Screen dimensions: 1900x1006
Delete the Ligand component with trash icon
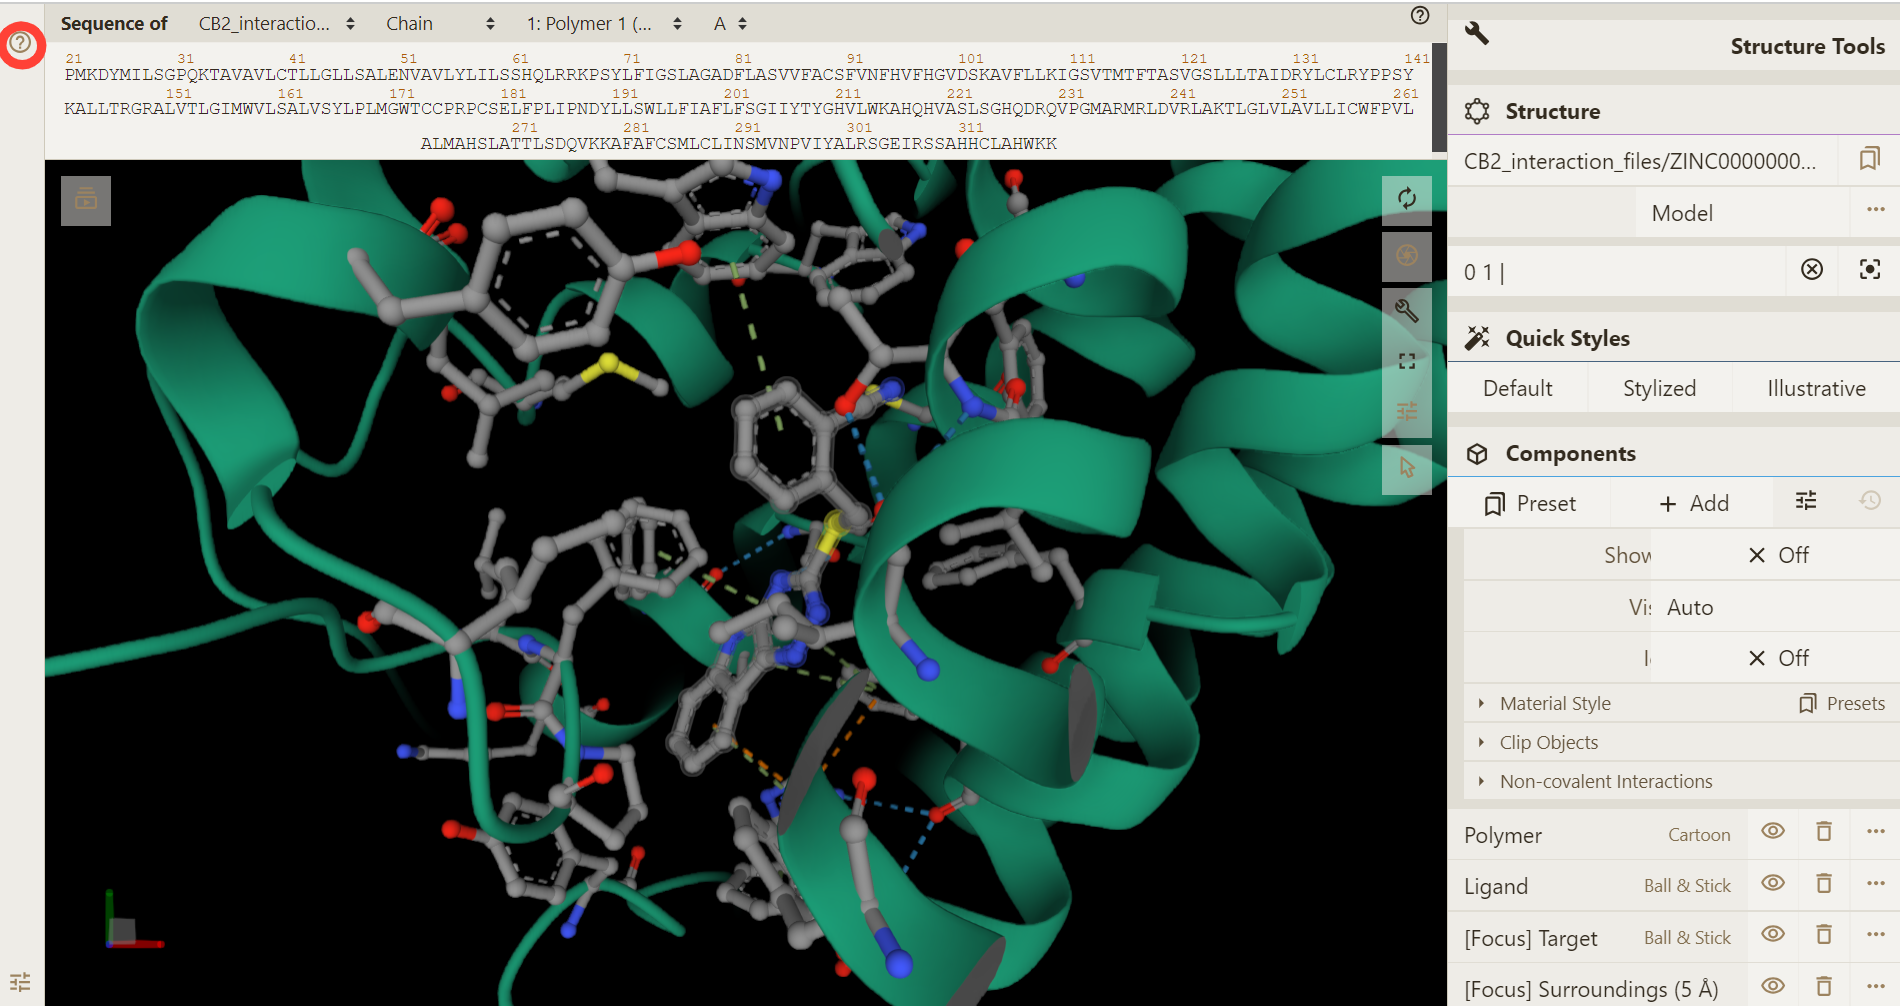pos(1823,884)
